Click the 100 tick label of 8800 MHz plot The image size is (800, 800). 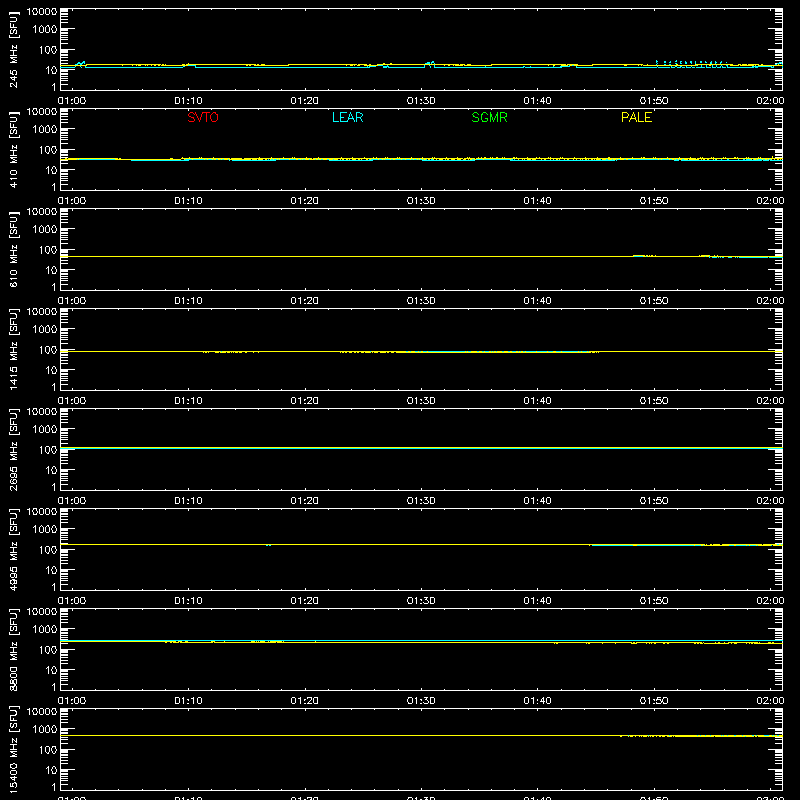click(48, 649)
